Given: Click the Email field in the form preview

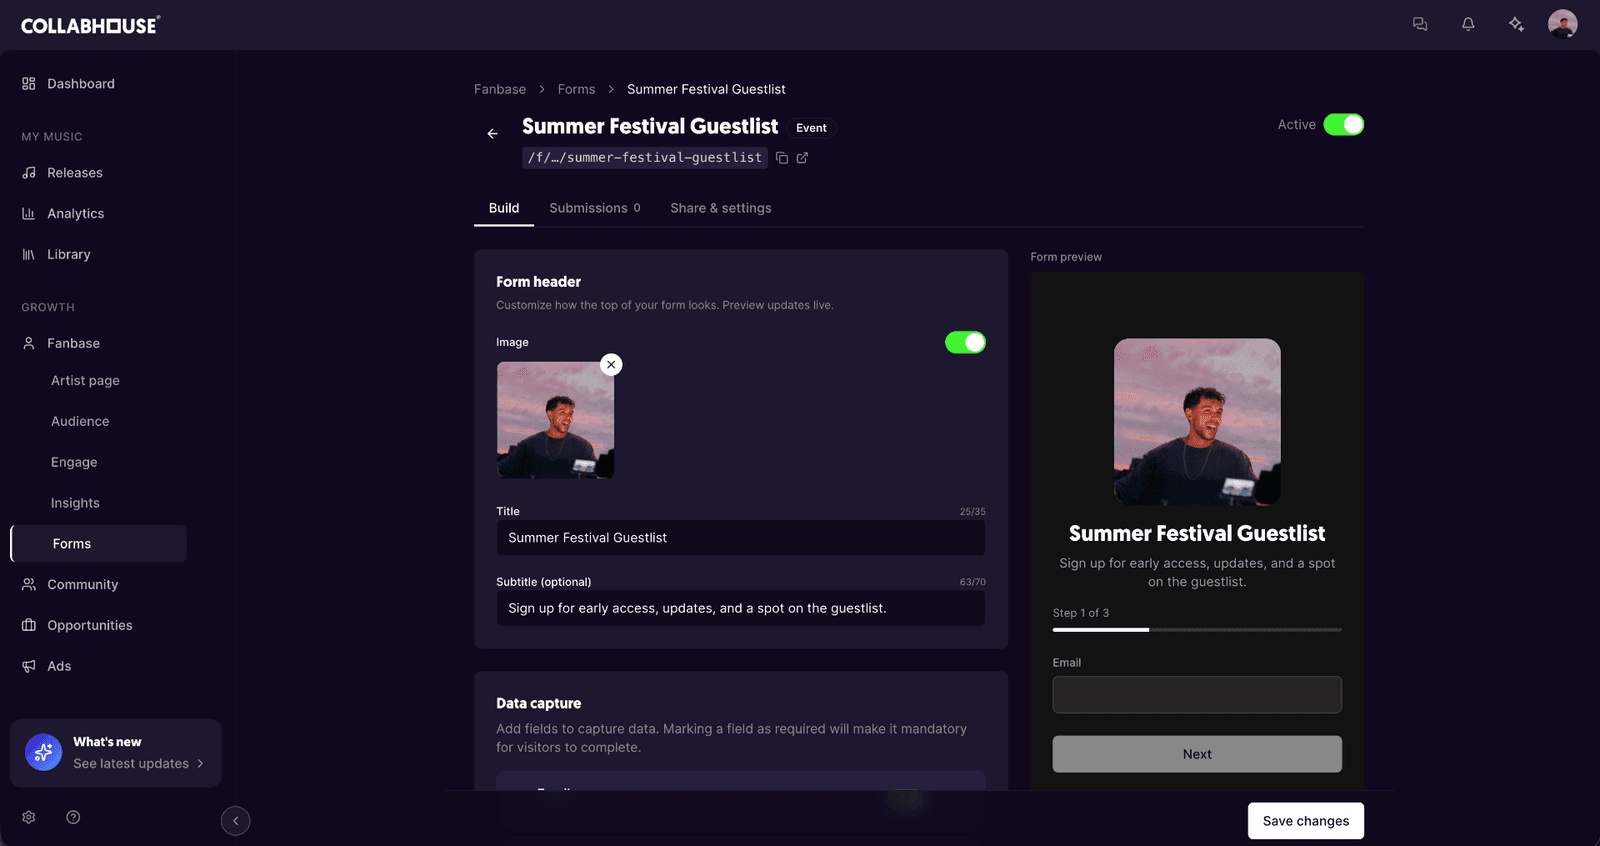Looking at the screenshot, I should (1197, 695).
